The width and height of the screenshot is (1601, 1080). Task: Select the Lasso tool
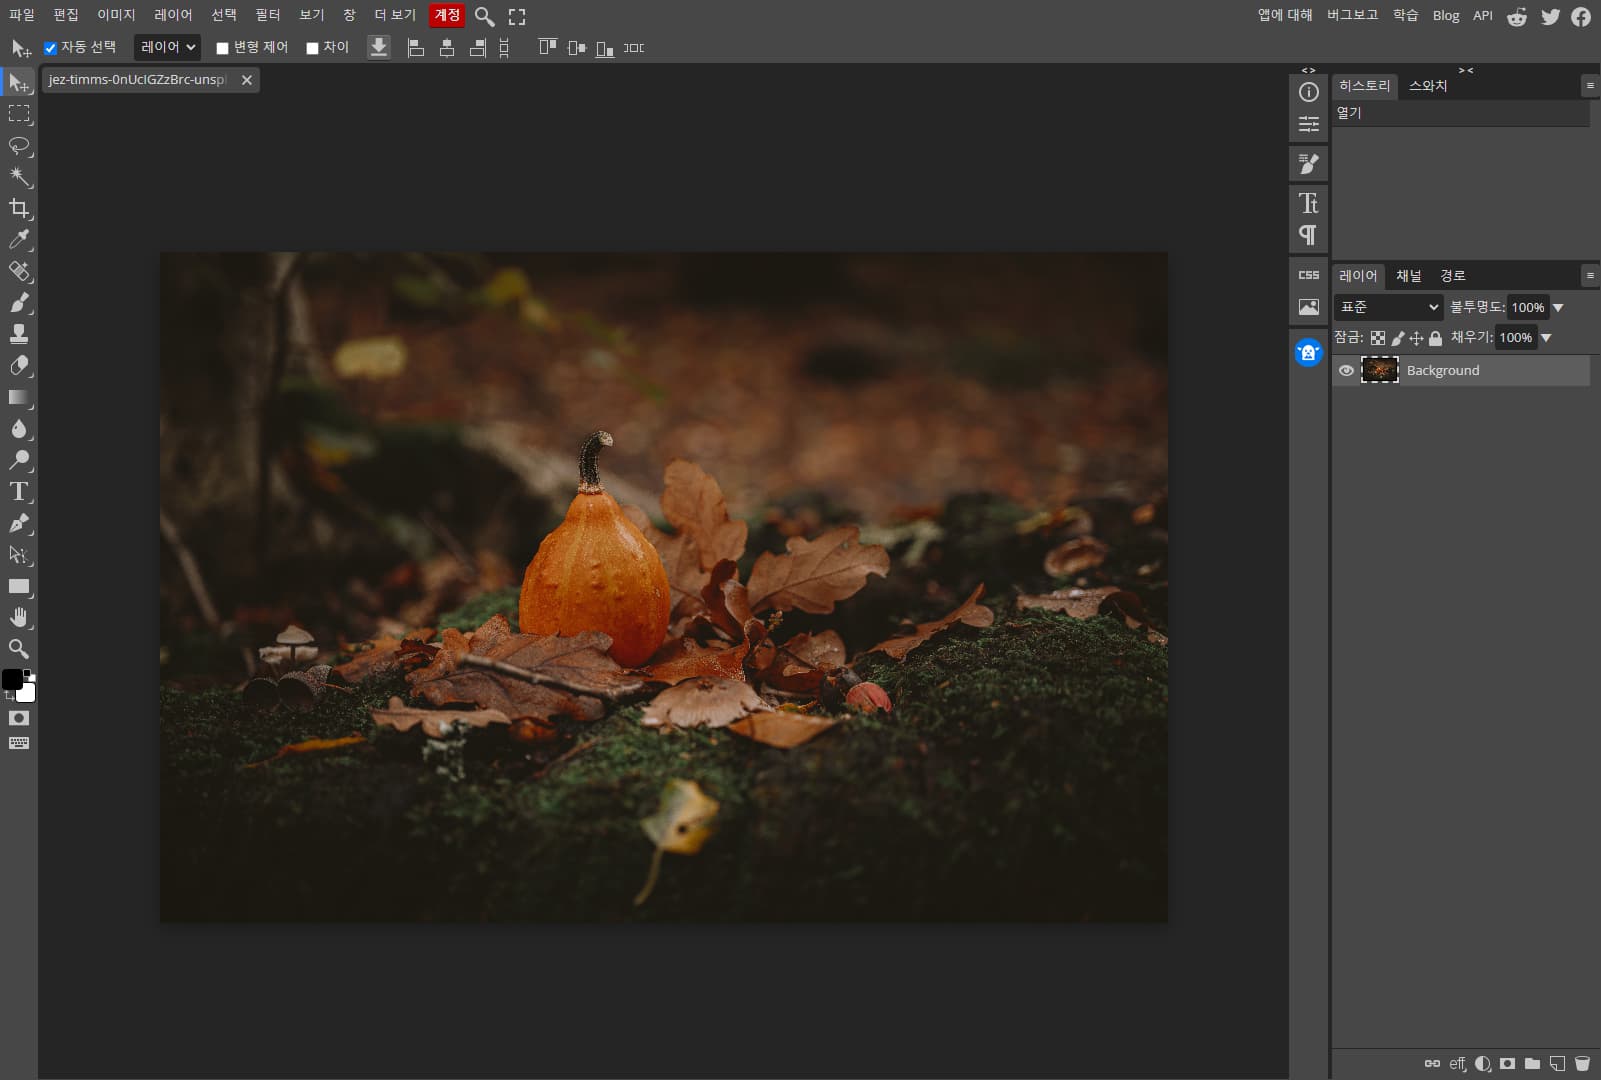coord(19,146)
